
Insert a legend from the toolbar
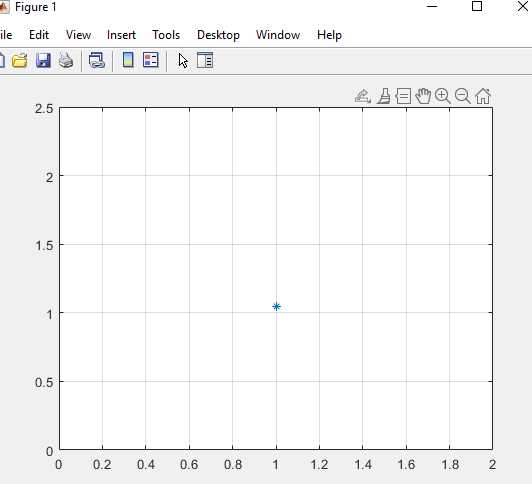[151, 60]
